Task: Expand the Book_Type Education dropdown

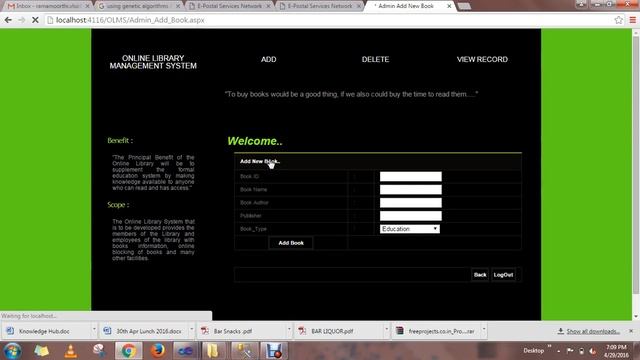Action: (410, 229)
